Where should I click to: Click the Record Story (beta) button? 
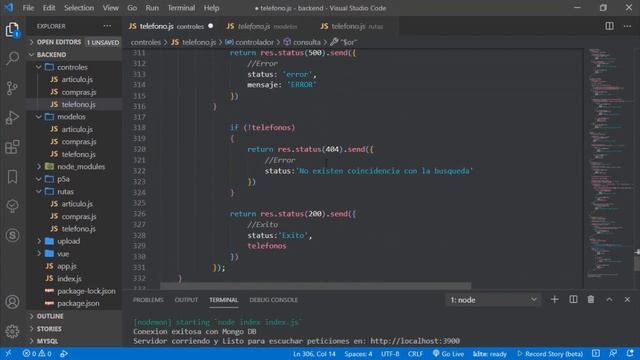pyautogui.click(x=550, y=353)
